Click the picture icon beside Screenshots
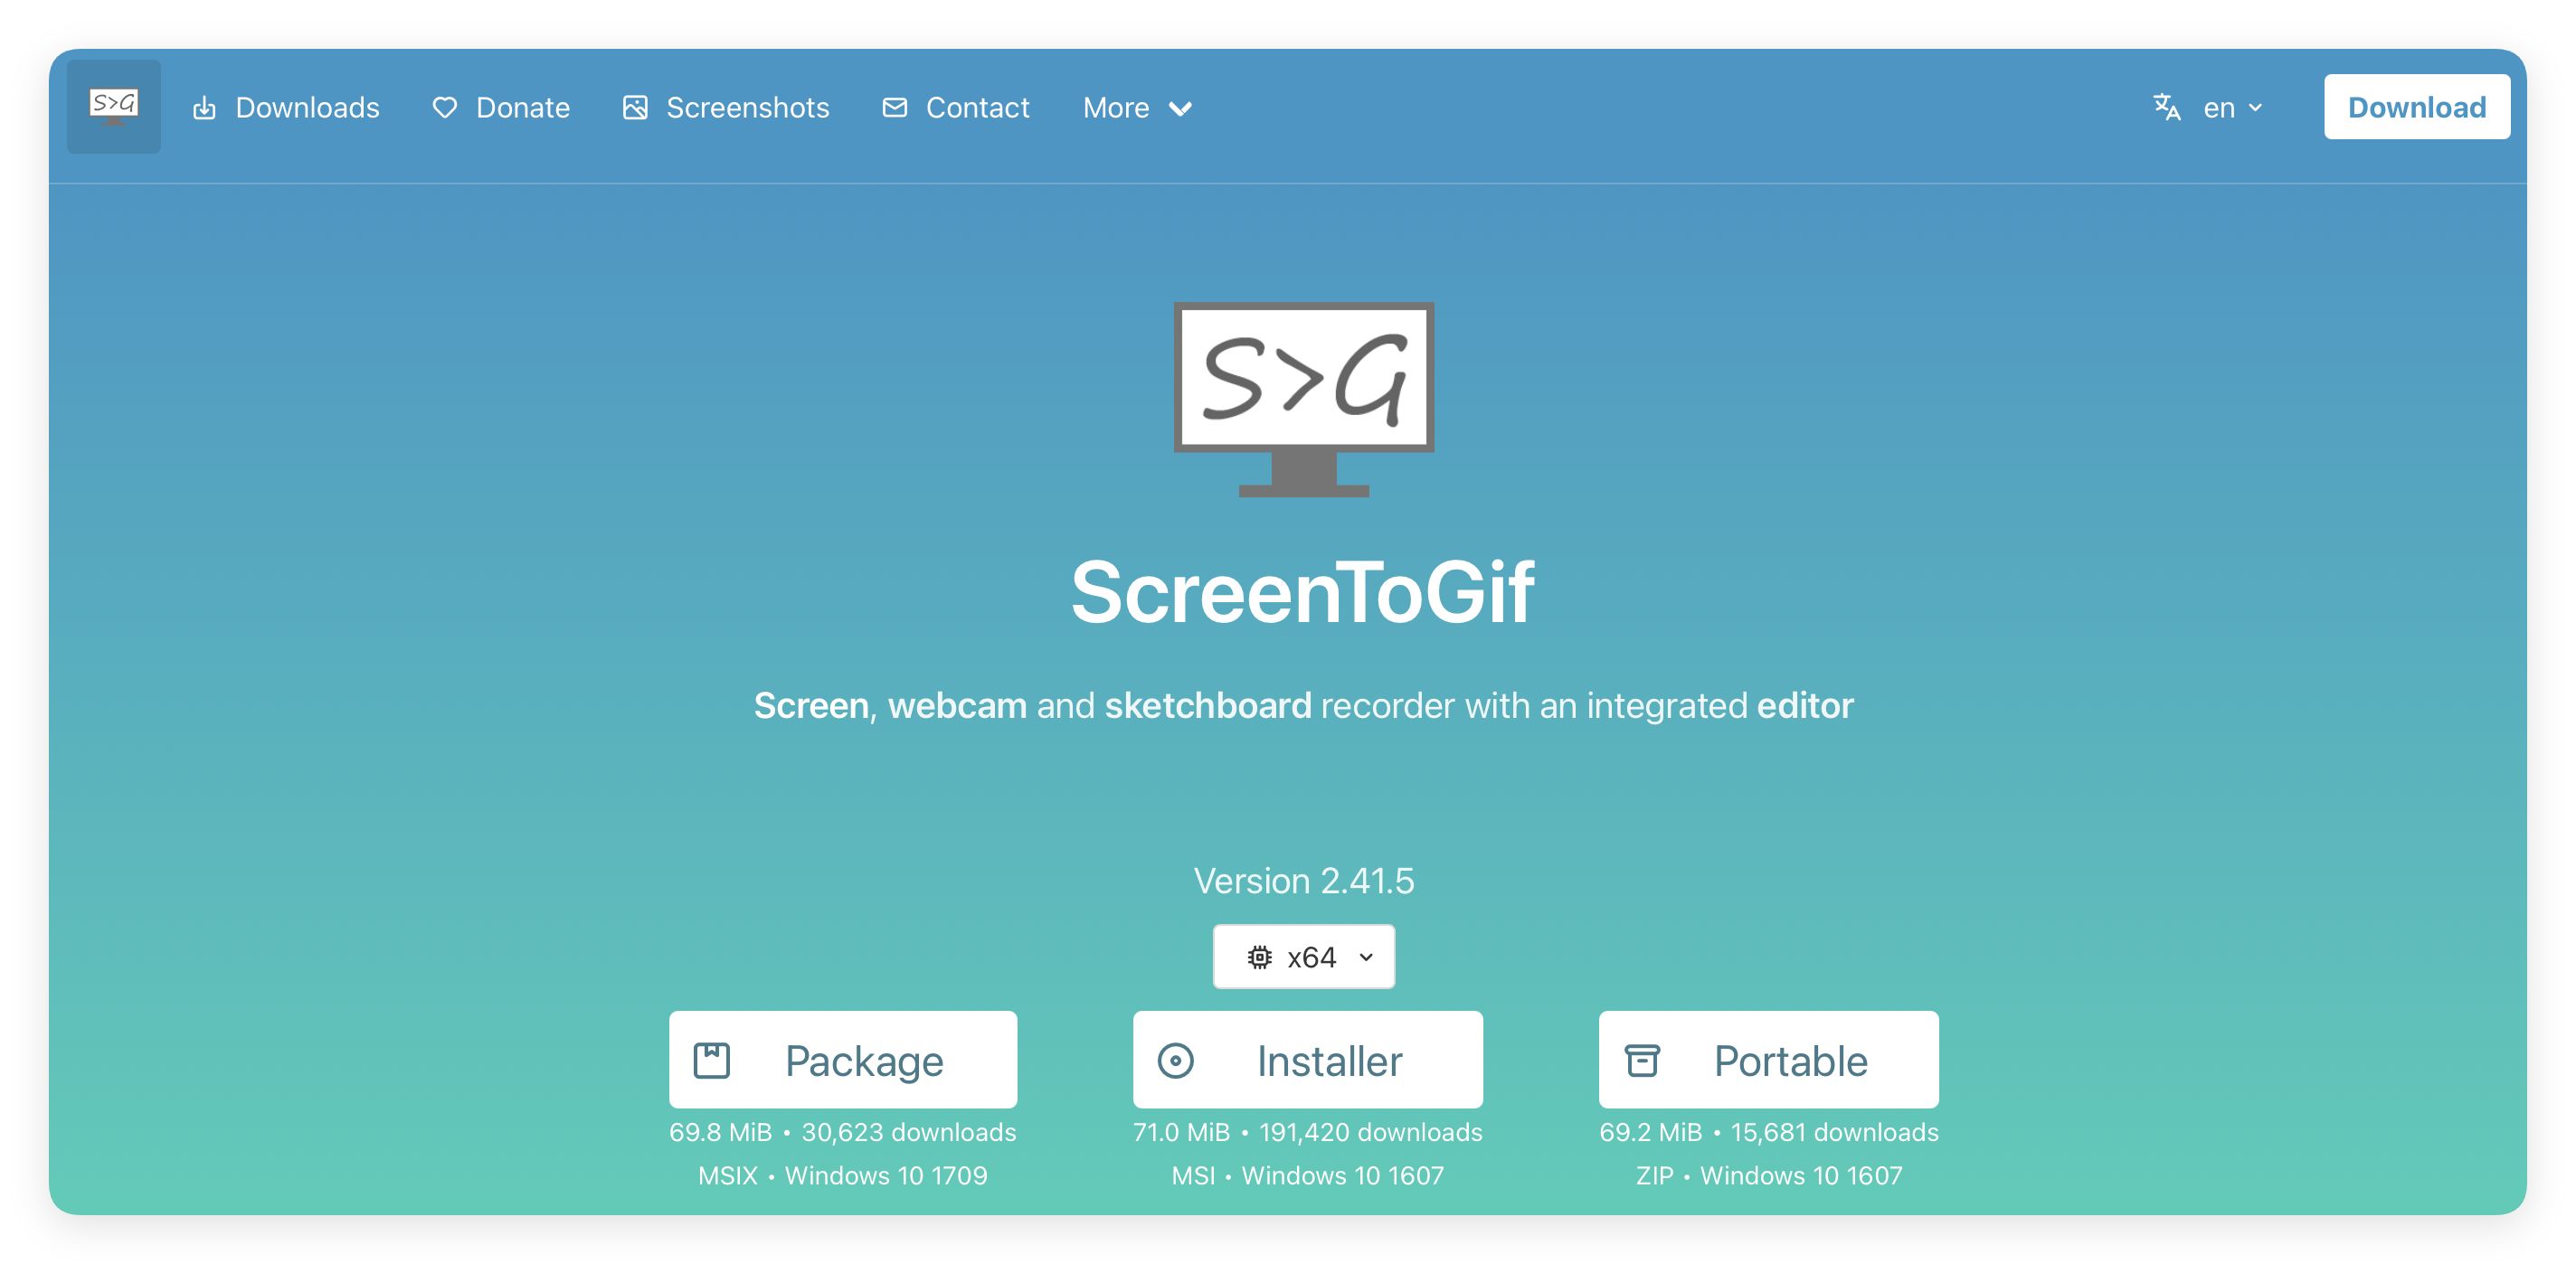 (x=635, y=108)
